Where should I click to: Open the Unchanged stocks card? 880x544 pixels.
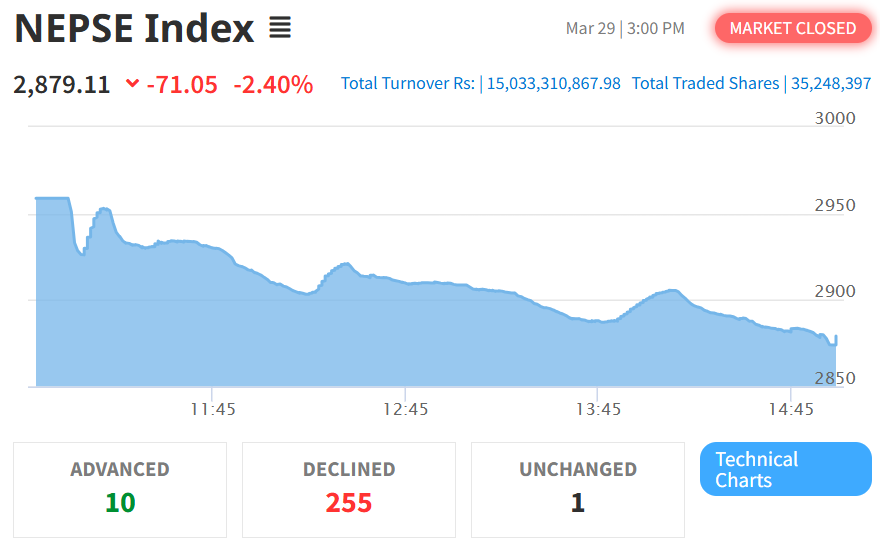point(577,489)
